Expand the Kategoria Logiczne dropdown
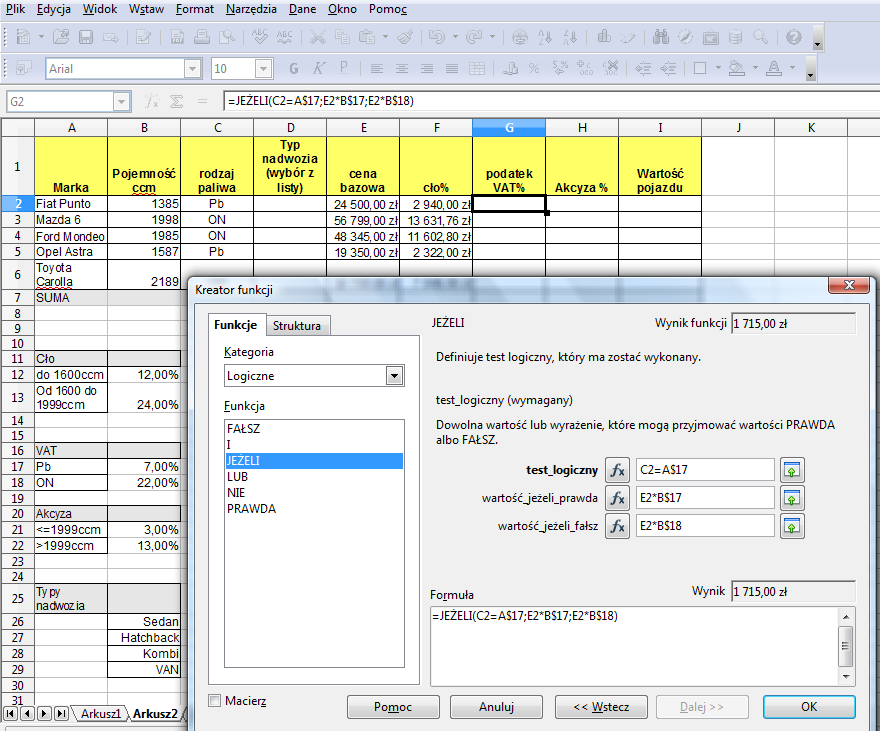Viewport: 880px width, 731px height. click(x=395, y=375)
